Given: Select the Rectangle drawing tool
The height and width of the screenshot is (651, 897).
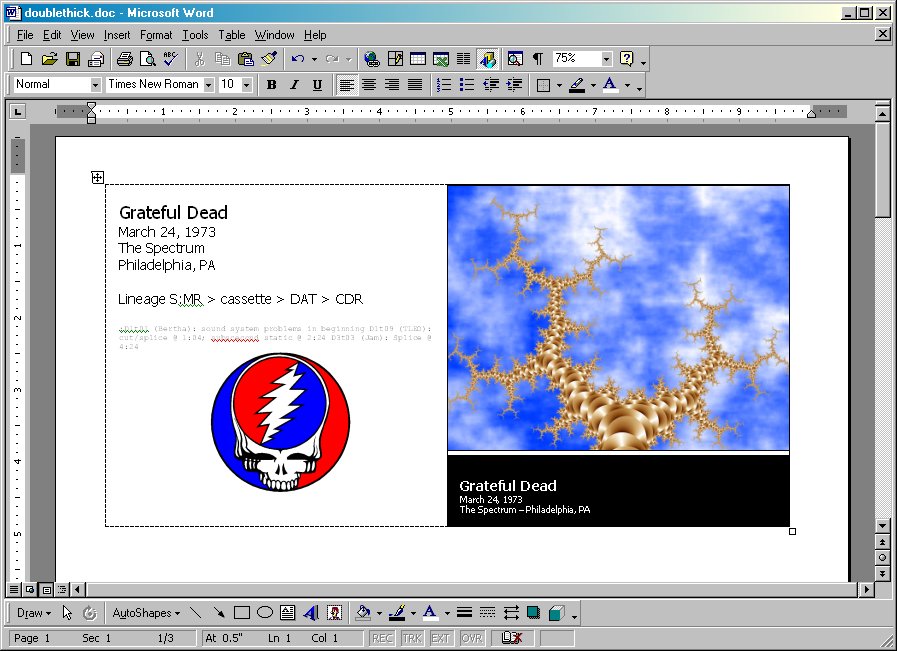Looking at the screenshot, I should click(241, 613).
